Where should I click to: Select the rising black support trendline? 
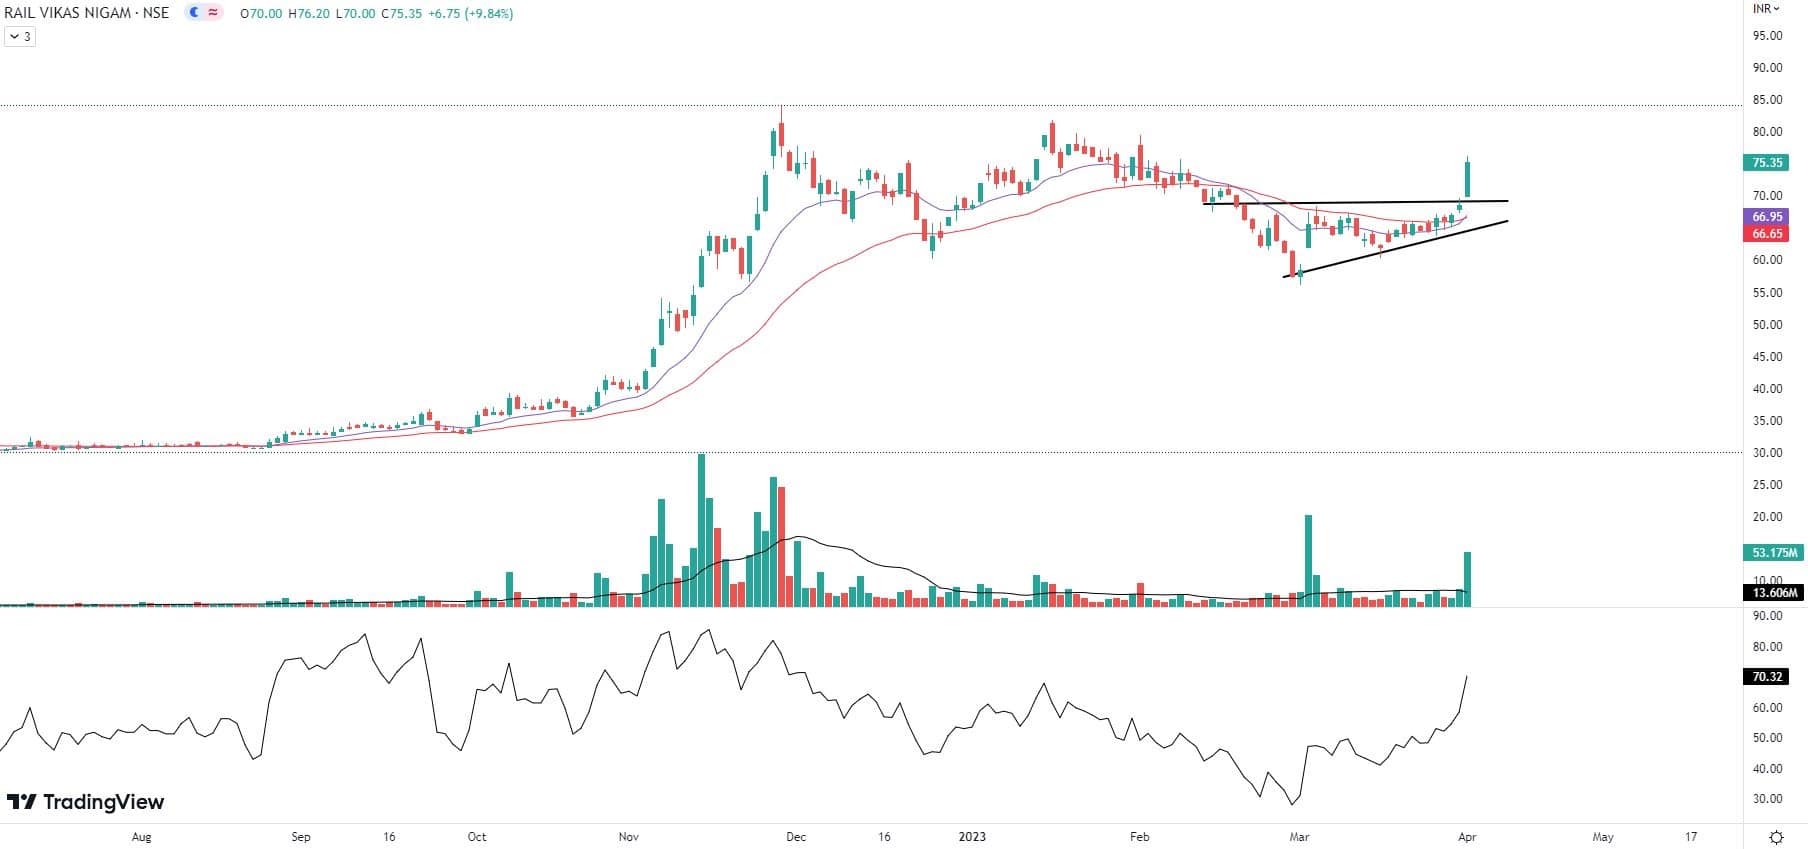pos(1395,249)
